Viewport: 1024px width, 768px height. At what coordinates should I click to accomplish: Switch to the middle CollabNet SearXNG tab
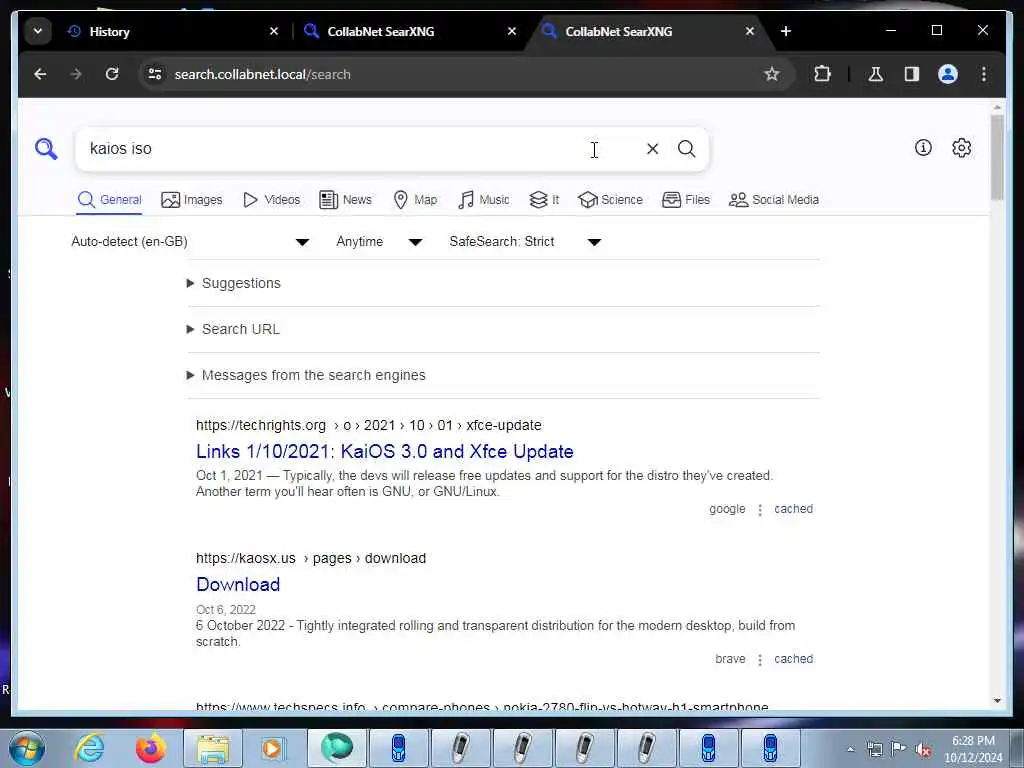tap(411, 31)
